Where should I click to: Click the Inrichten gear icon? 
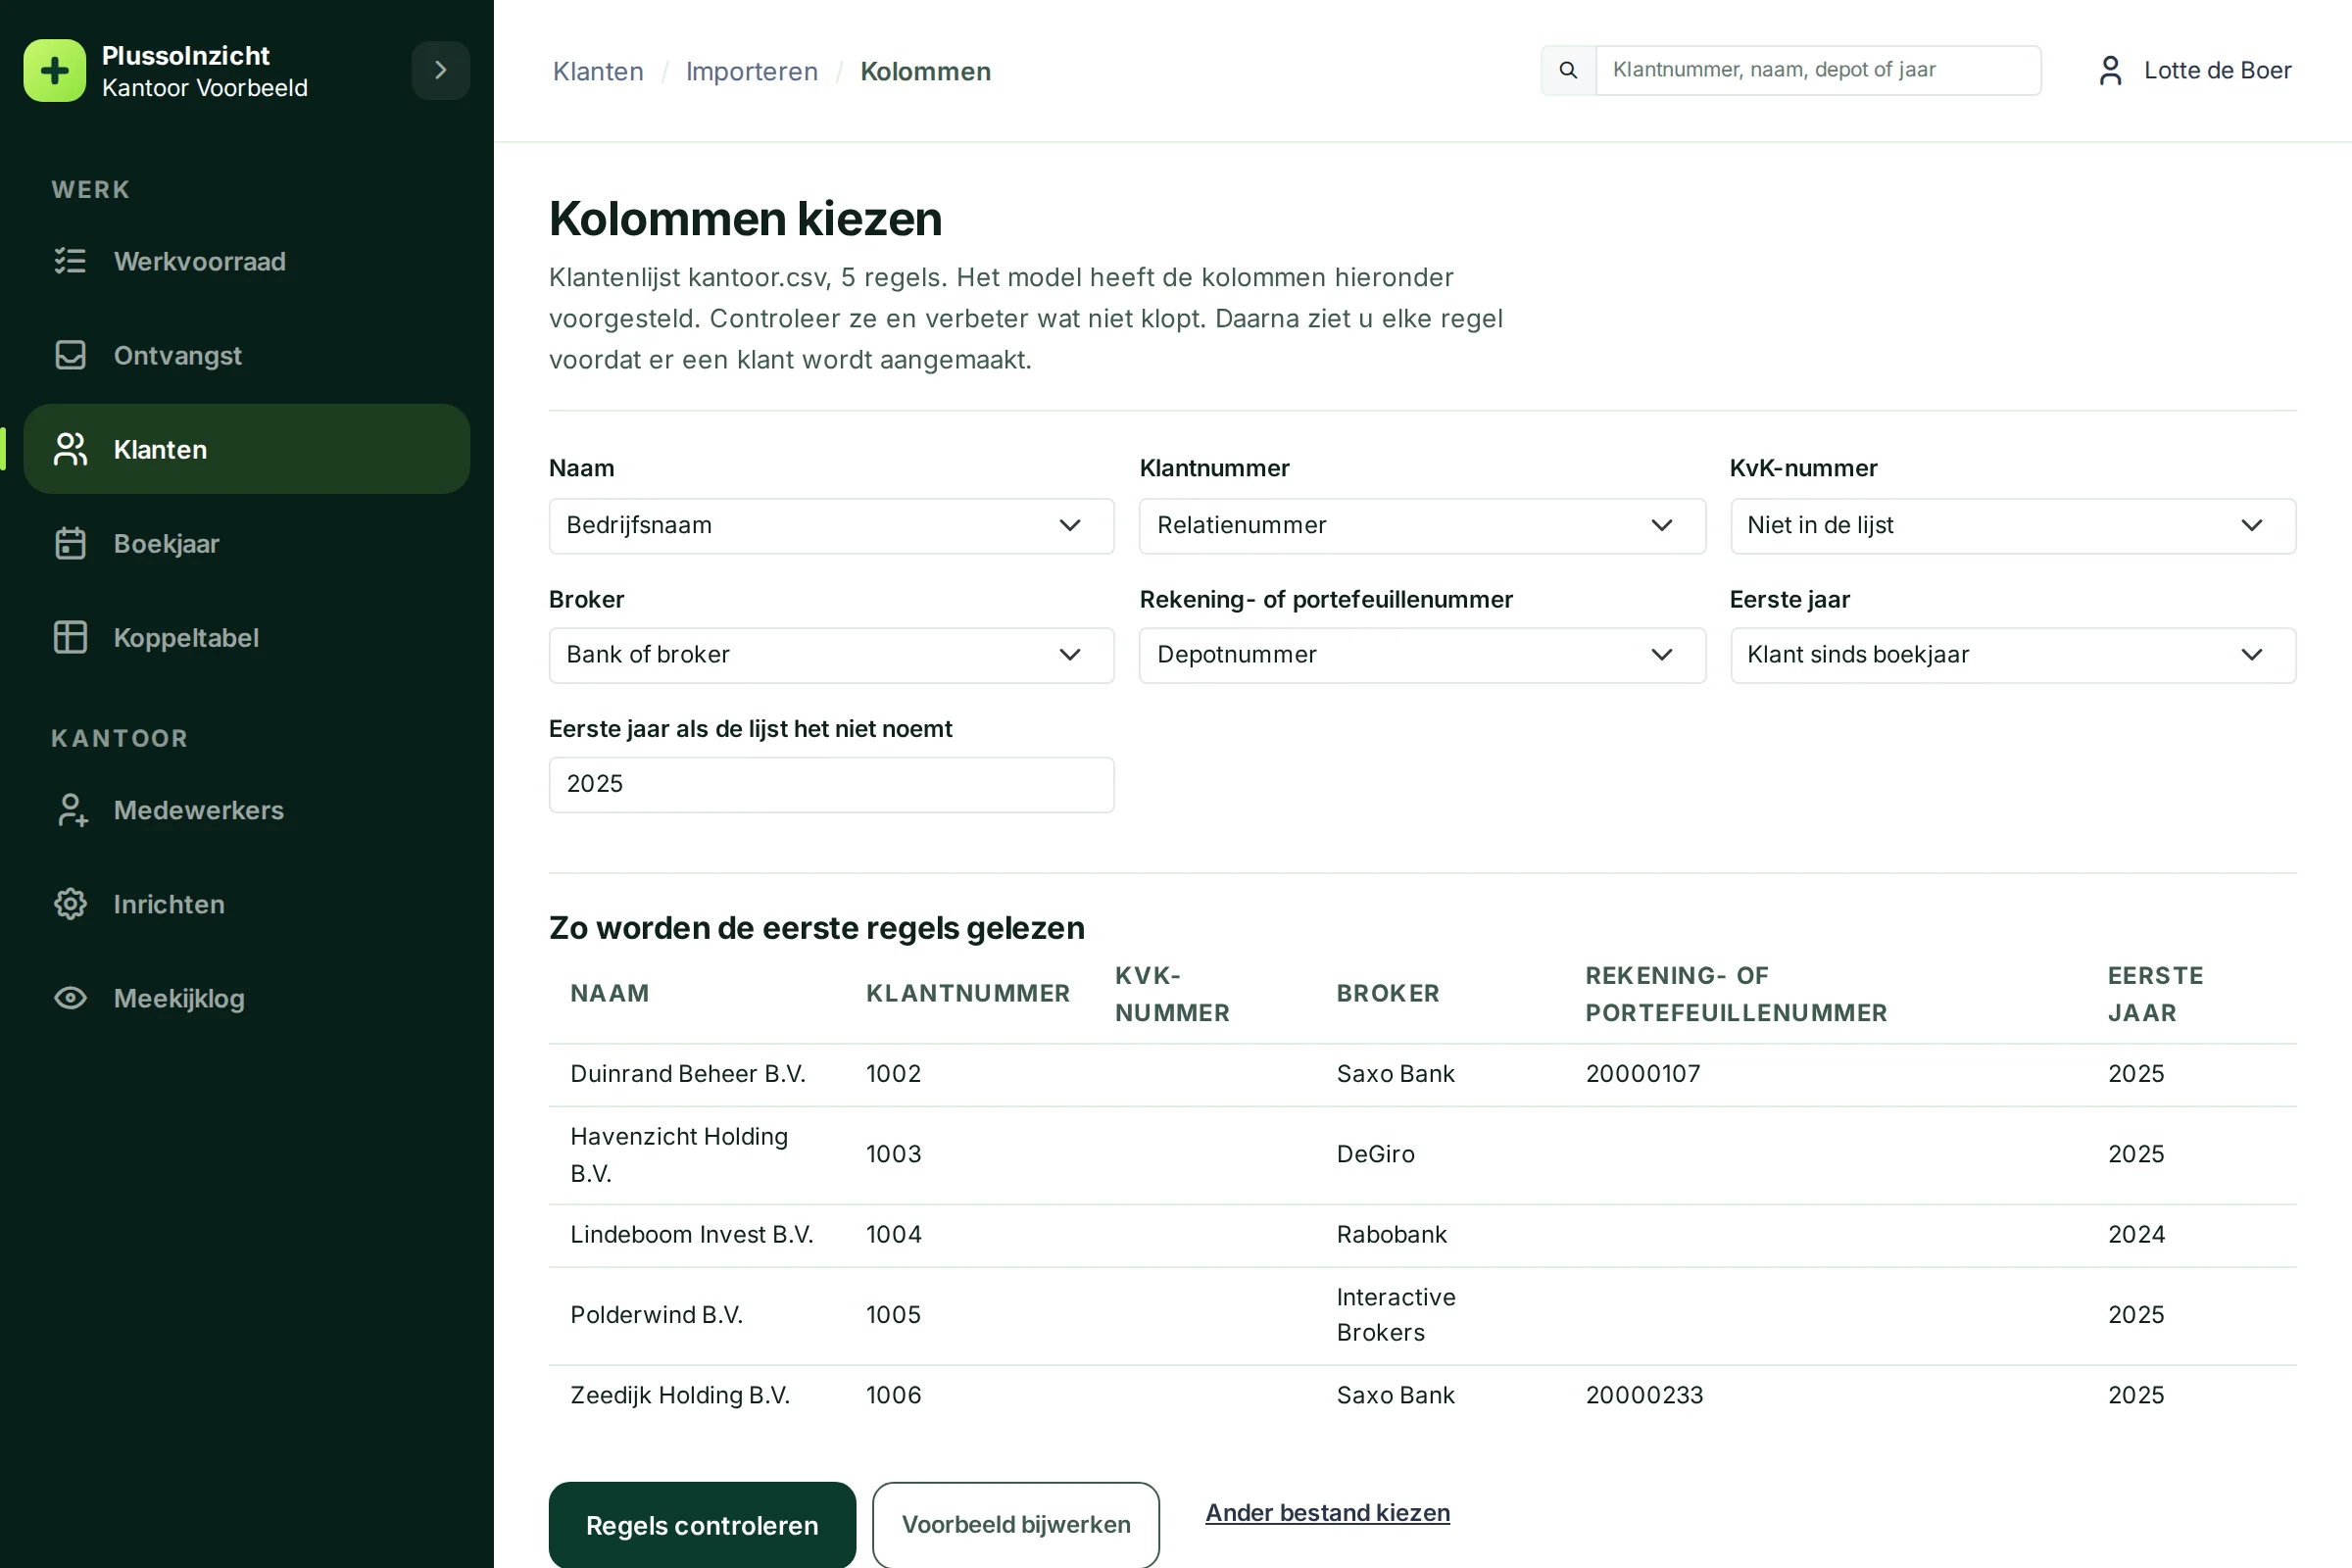(70, 904)
